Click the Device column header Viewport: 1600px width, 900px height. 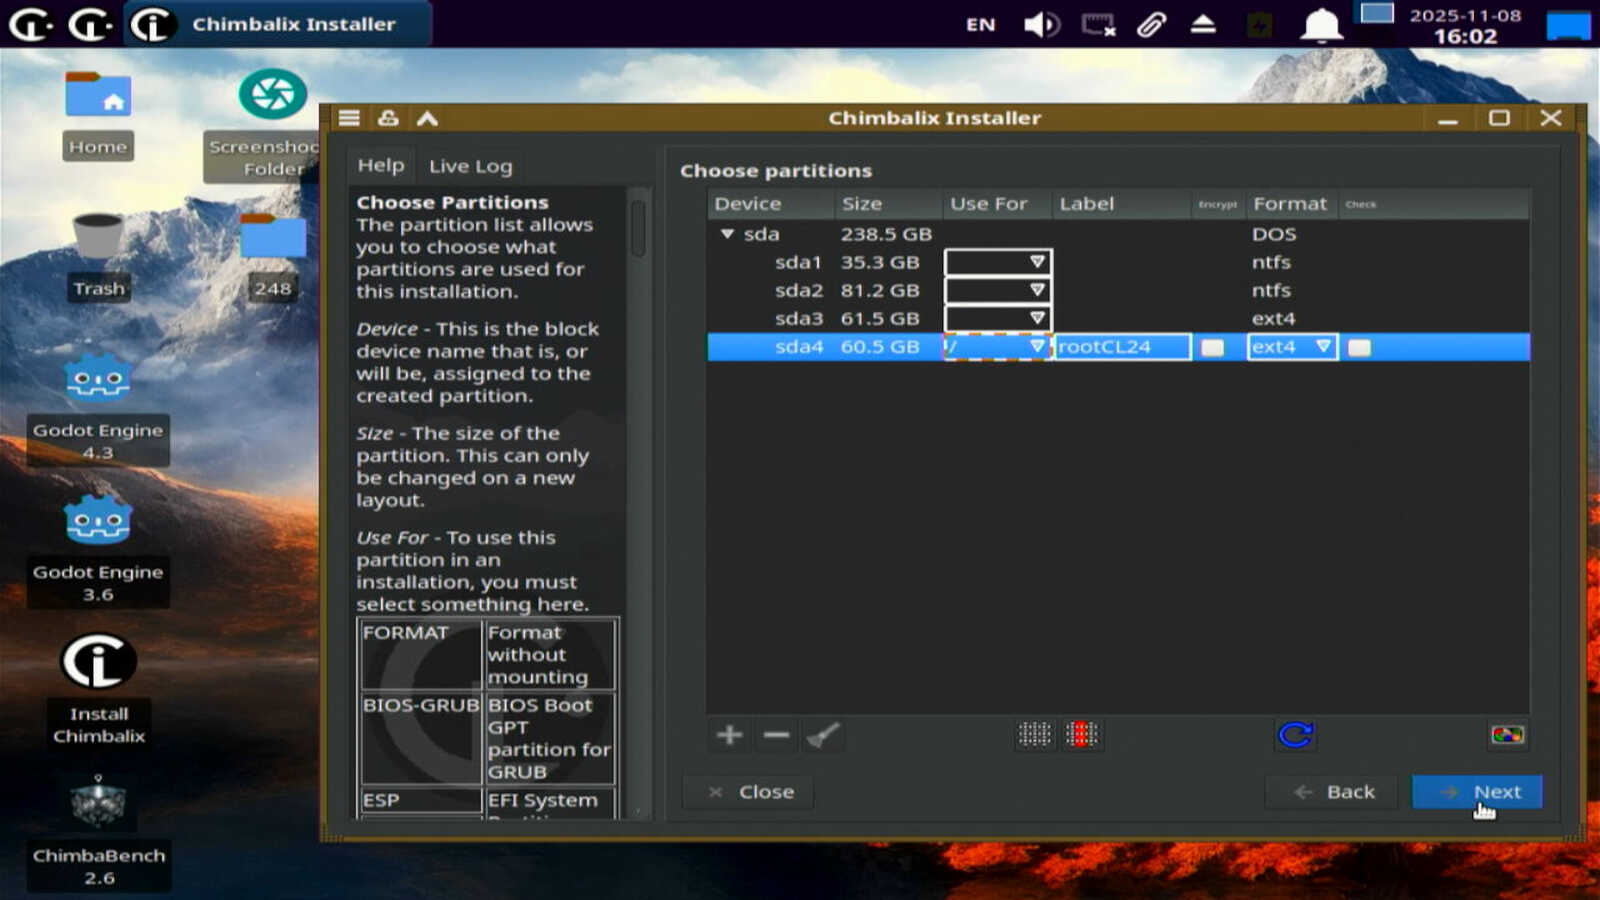pyautogui.click(x=771, y=204)
